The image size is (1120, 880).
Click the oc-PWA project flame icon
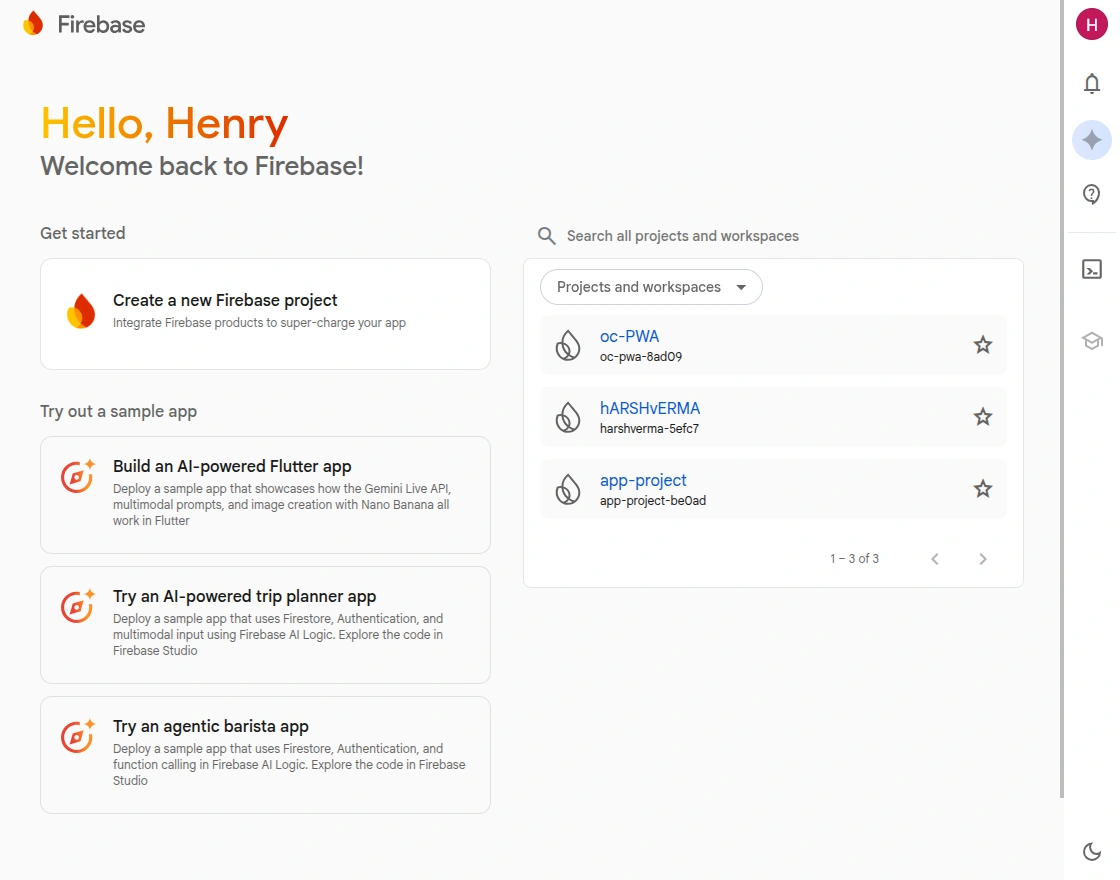(568, 346)
